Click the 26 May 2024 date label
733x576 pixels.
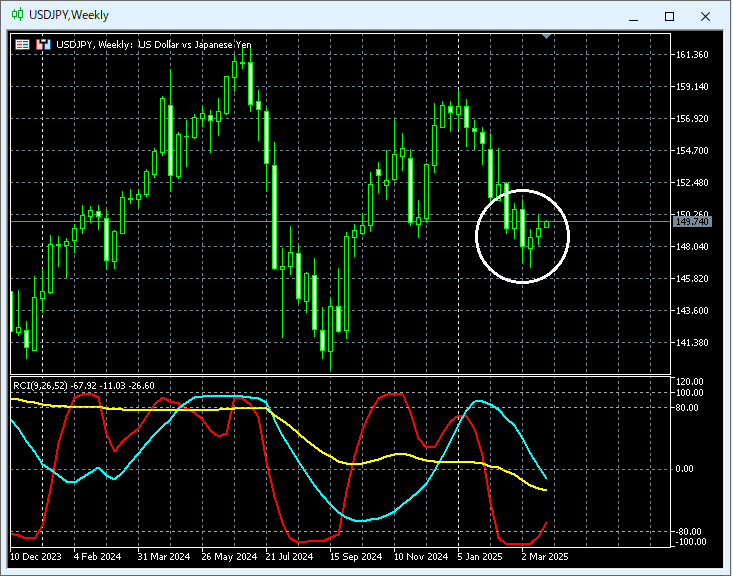pos(229,557)
